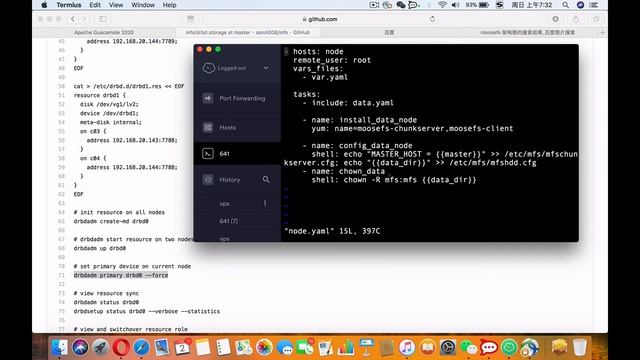Click the volume icon in menu bar
This screenshot has height=360, width=640.
tap(456, 5)
